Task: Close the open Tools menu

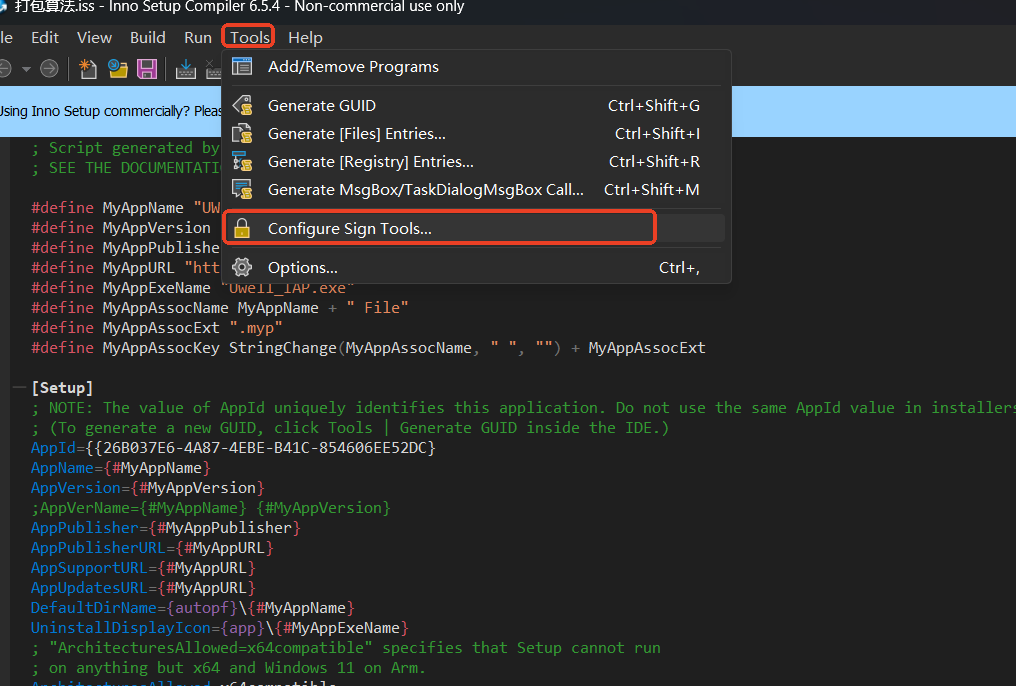Action: [249, 38]
